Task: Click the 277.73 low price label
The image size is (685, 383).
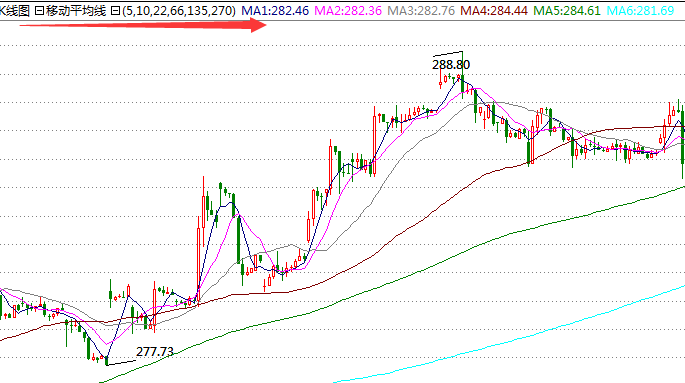Action: (155, 352)
